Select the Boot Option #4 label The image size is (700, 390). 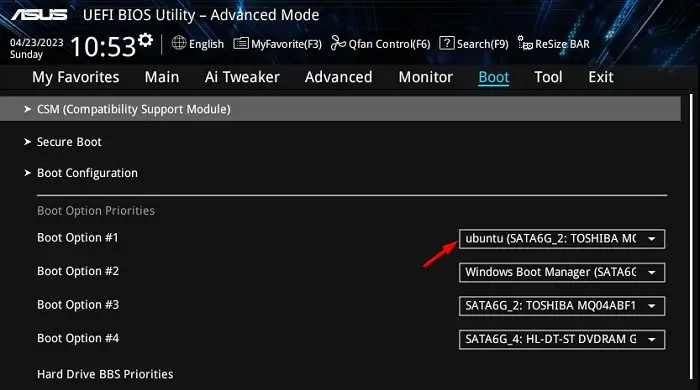78,338
